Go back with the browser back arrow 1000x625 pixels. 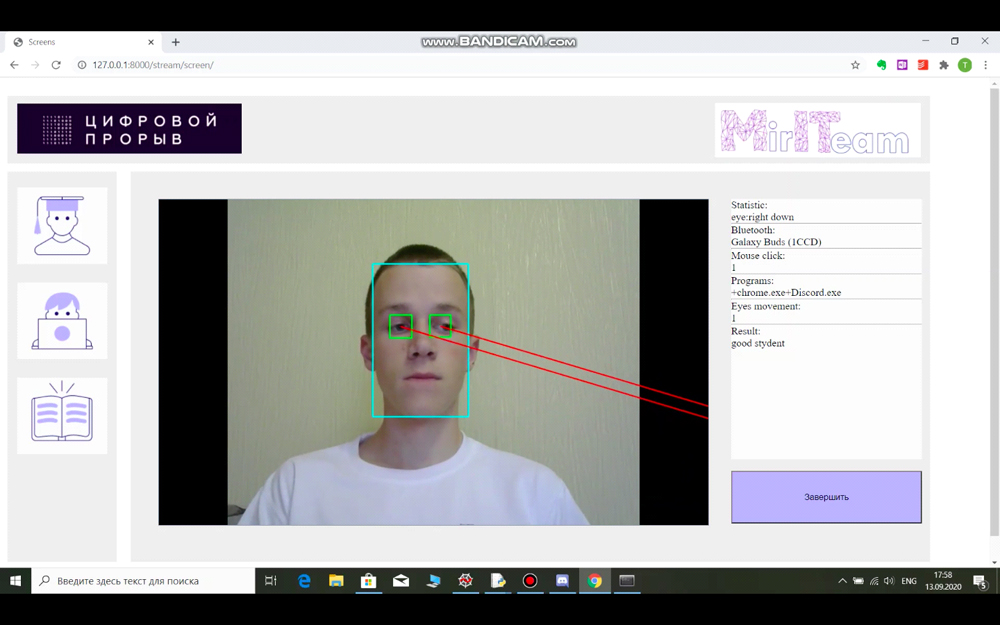click(14, 65)
